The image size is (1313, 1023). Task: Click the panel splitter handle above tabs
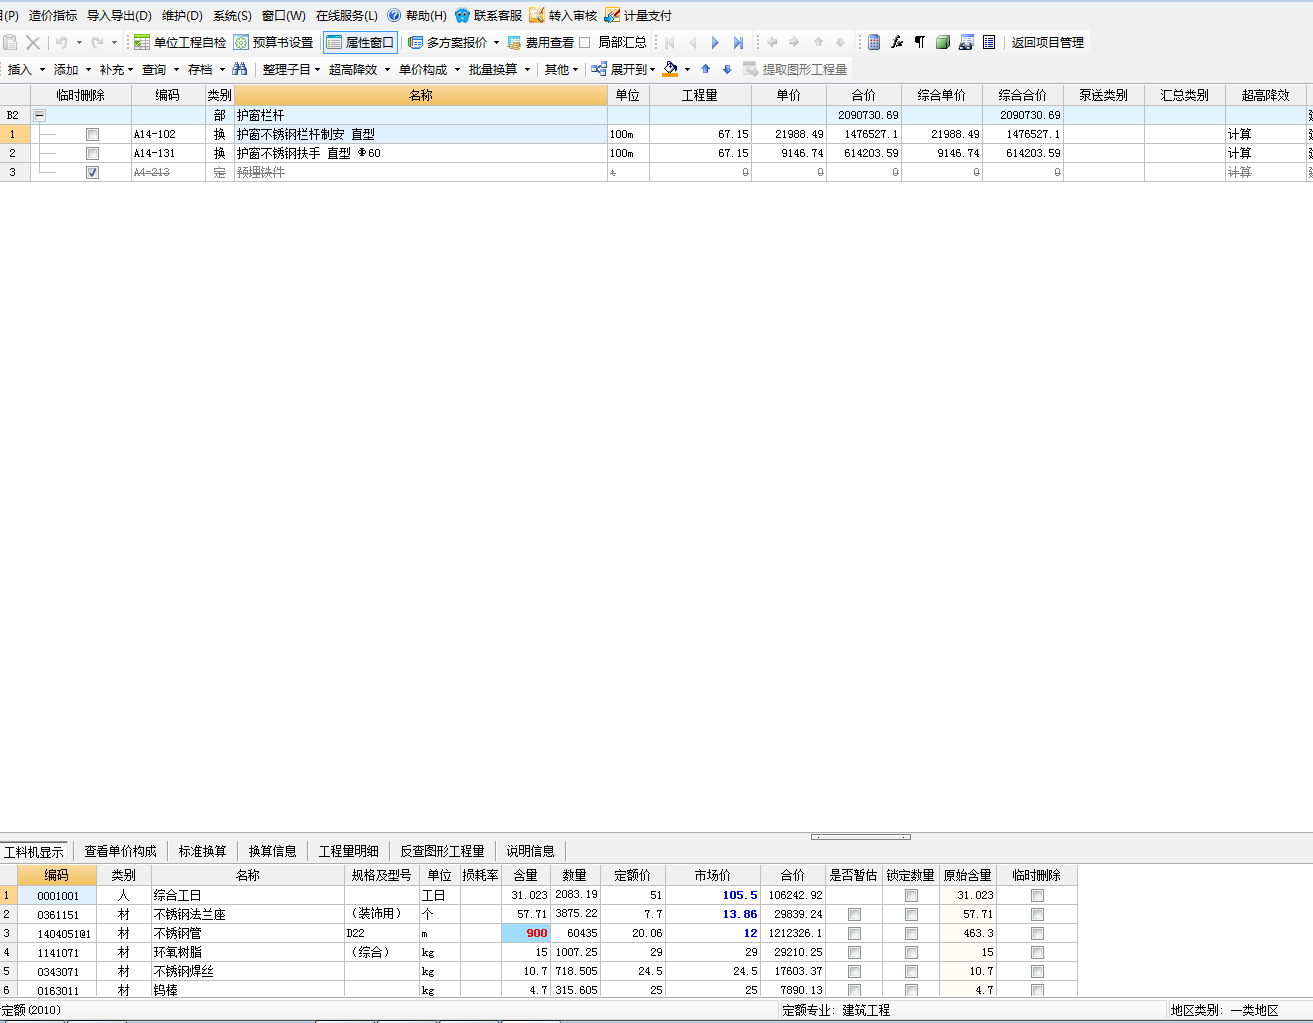coord(861,836)
